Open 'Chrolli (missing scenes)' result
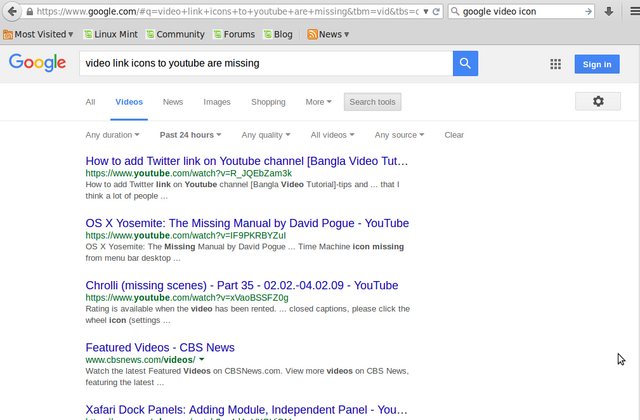The image size is (640, 420). [x=242, y=285]
